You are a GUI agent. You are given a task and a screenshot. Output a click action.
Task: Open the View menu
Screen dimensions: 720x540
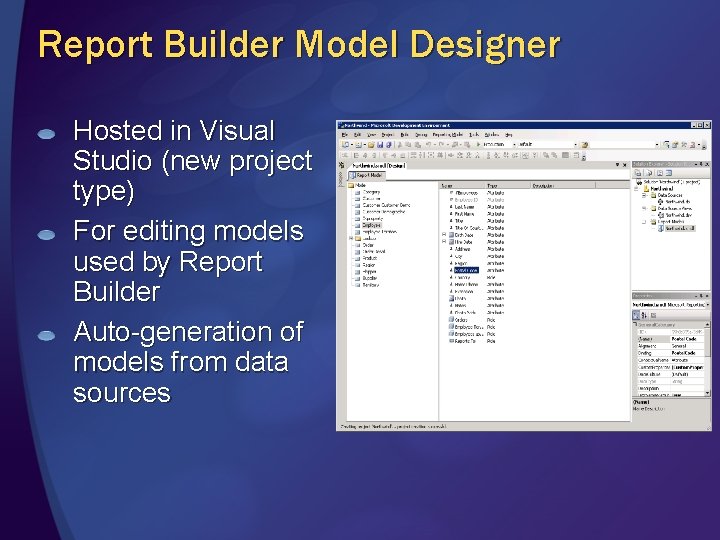pyautogui.click(x=372, y=135)
